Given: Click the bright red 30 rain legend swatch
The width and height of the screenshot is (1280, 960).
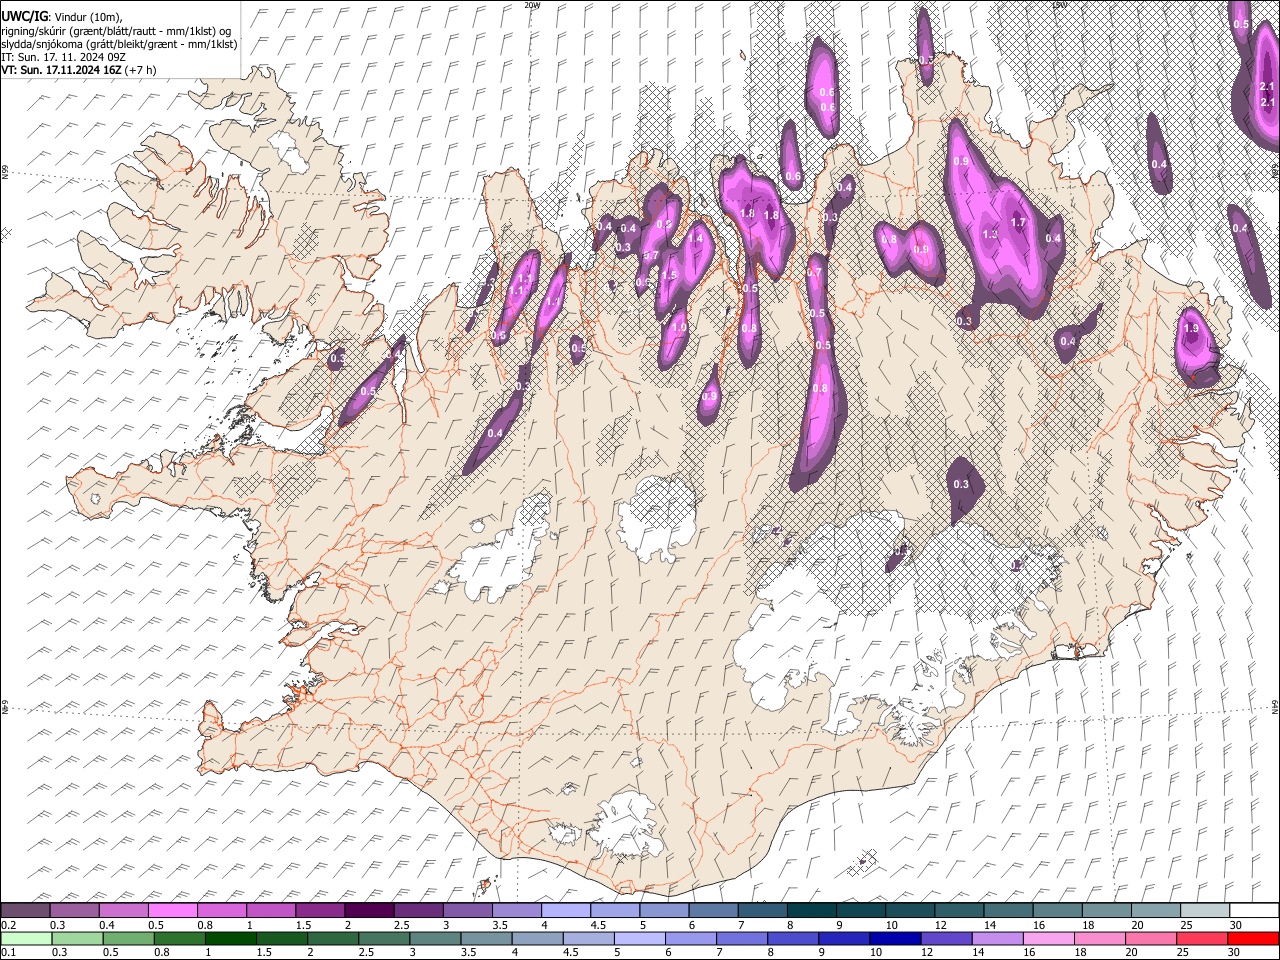Looking at the screenshot, I should (1253, 938).
